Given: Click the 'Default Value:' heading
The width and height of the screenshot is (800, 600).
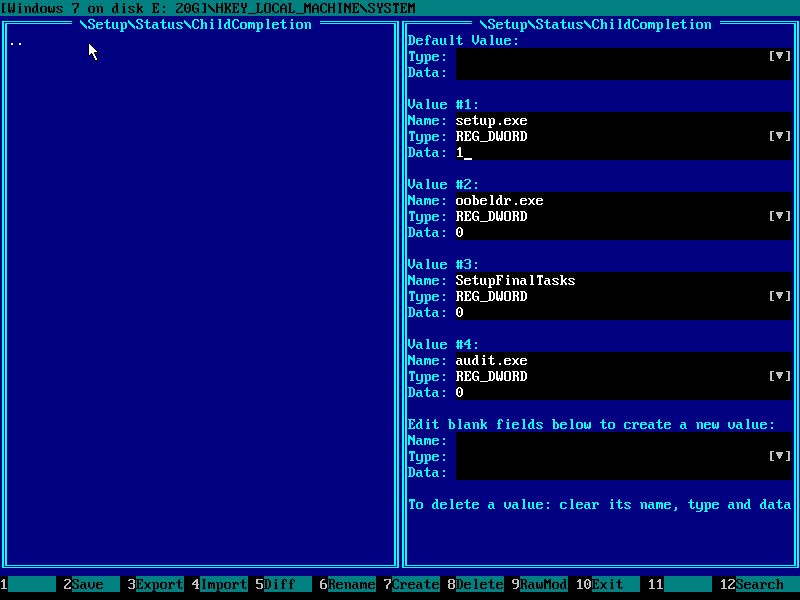Looking at the screenshot, I should (x=463, y=40).
